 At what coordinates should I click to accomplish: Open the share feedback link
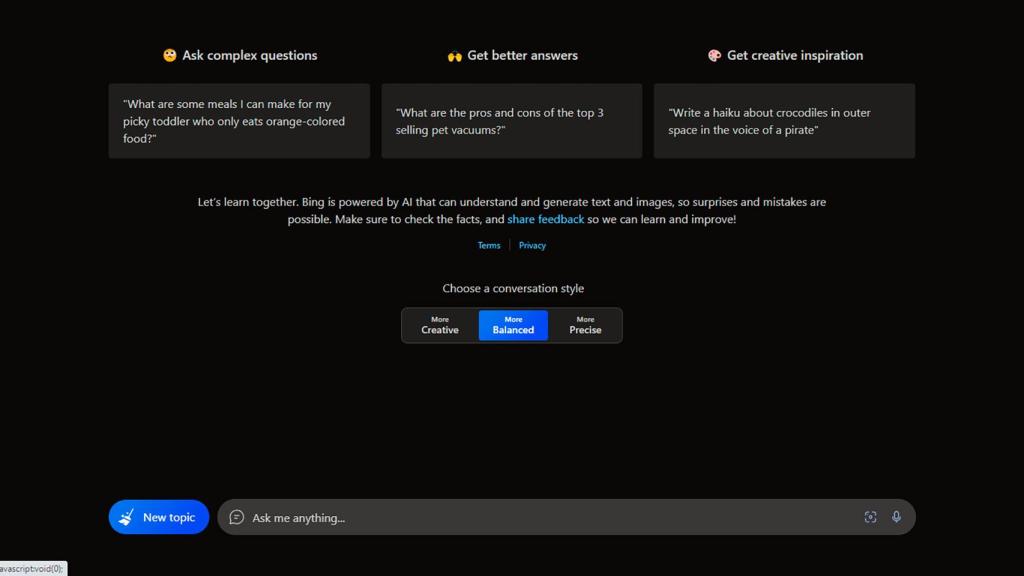click(545, 219)
